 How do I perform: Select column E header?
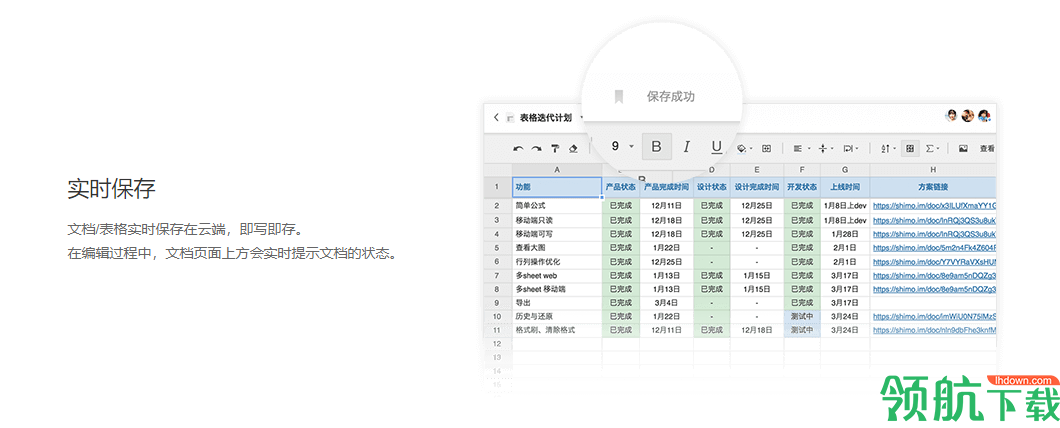point(756,170)
